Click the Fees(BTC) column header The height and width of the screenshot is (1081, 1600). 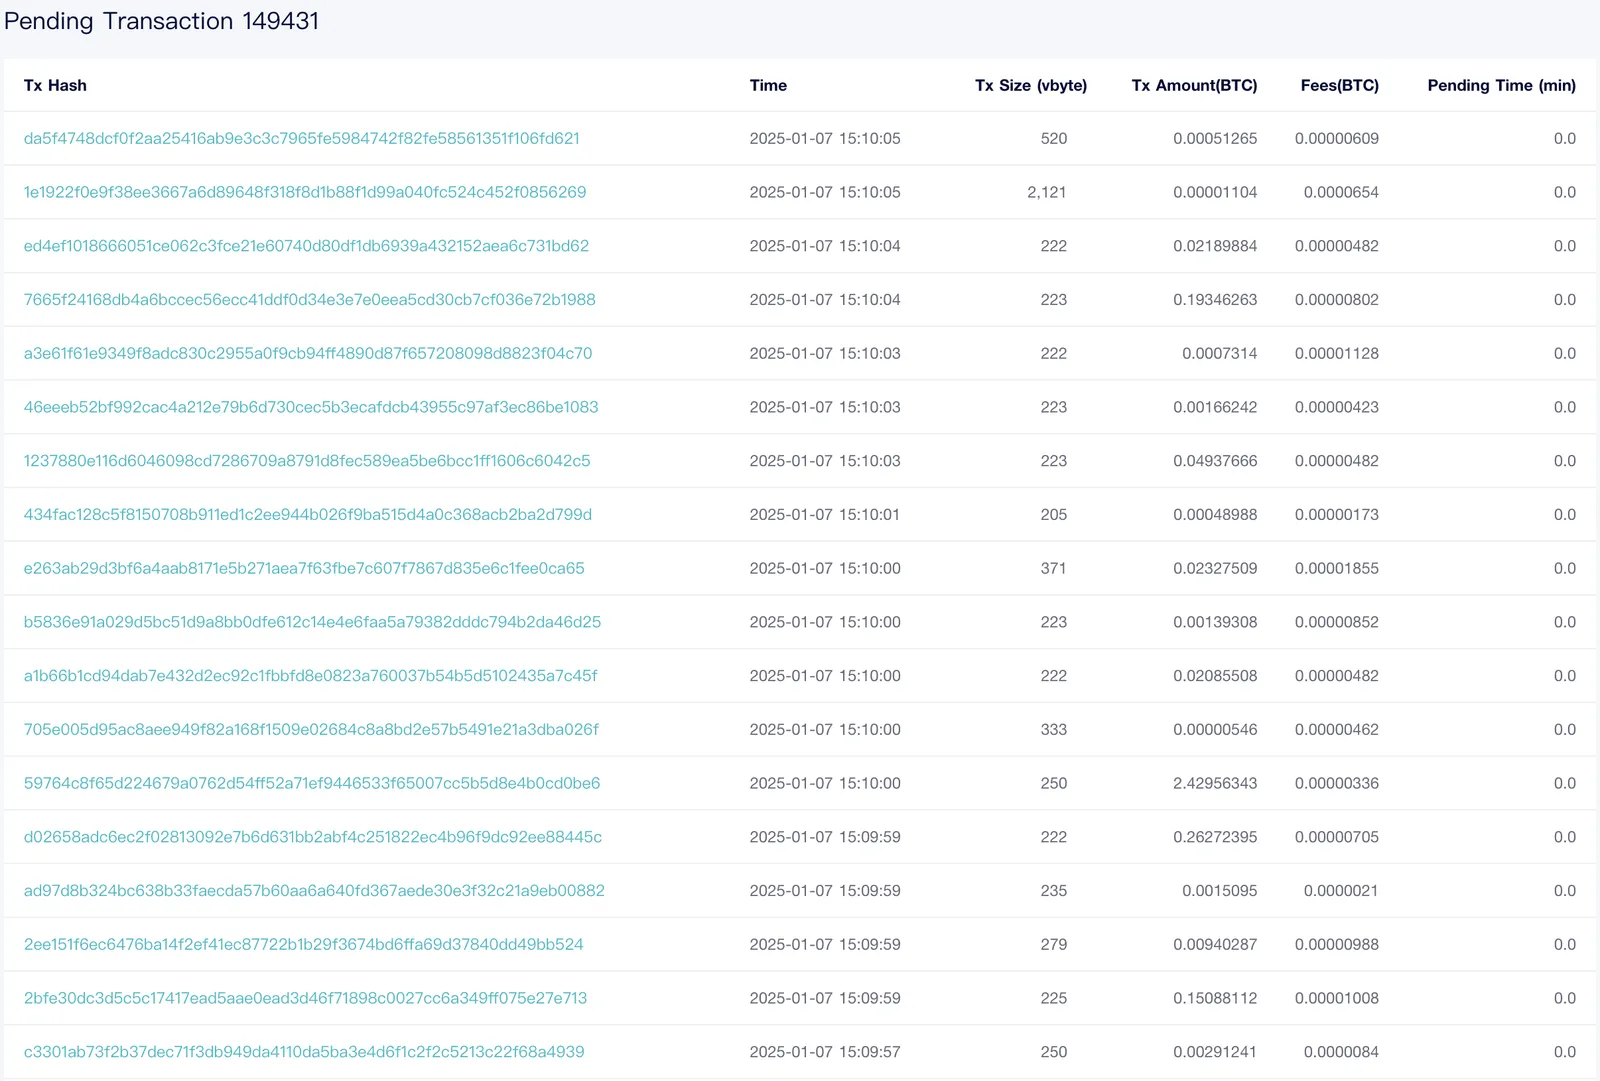(x=1339, y=85)
